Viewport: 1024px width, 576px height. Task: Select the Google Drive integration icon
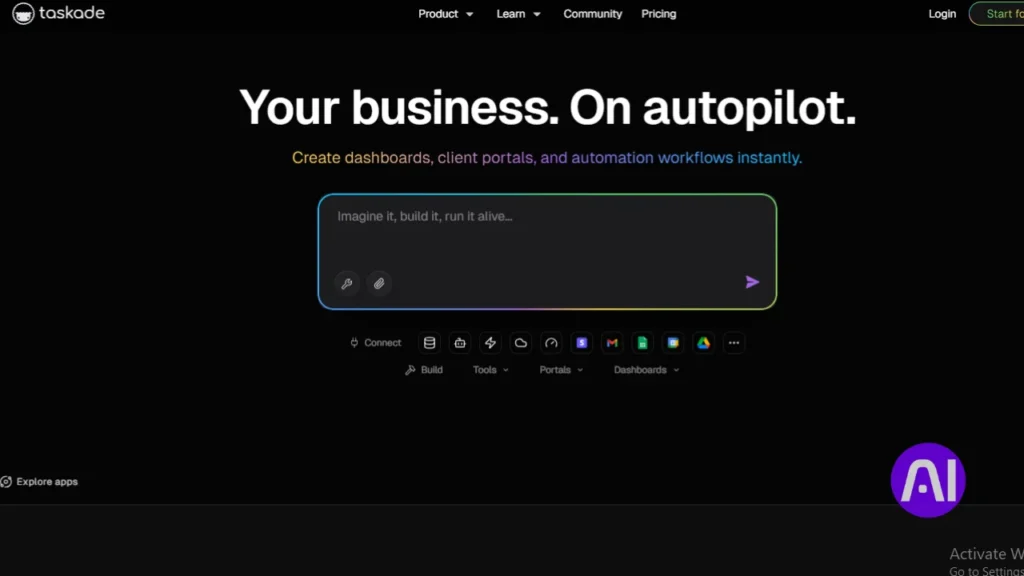[x=704, y=343]
